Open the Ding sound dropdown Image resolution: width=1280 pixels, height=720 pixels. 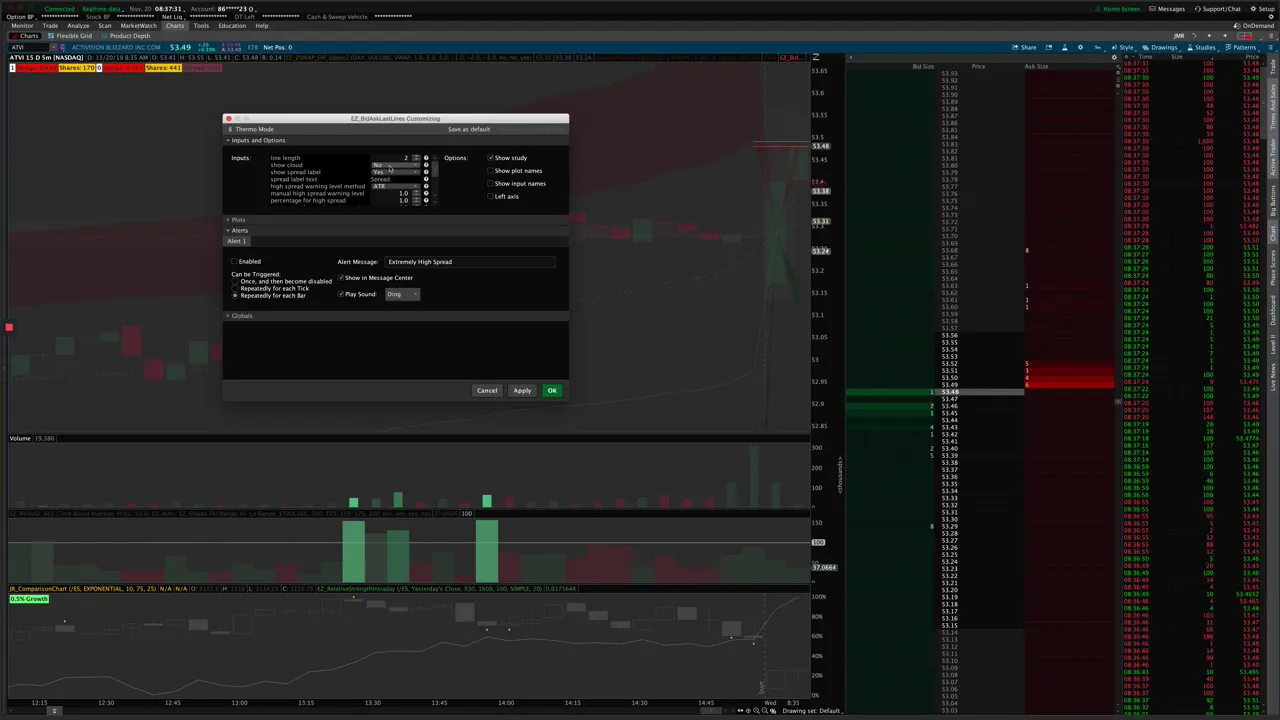(402, 294)
